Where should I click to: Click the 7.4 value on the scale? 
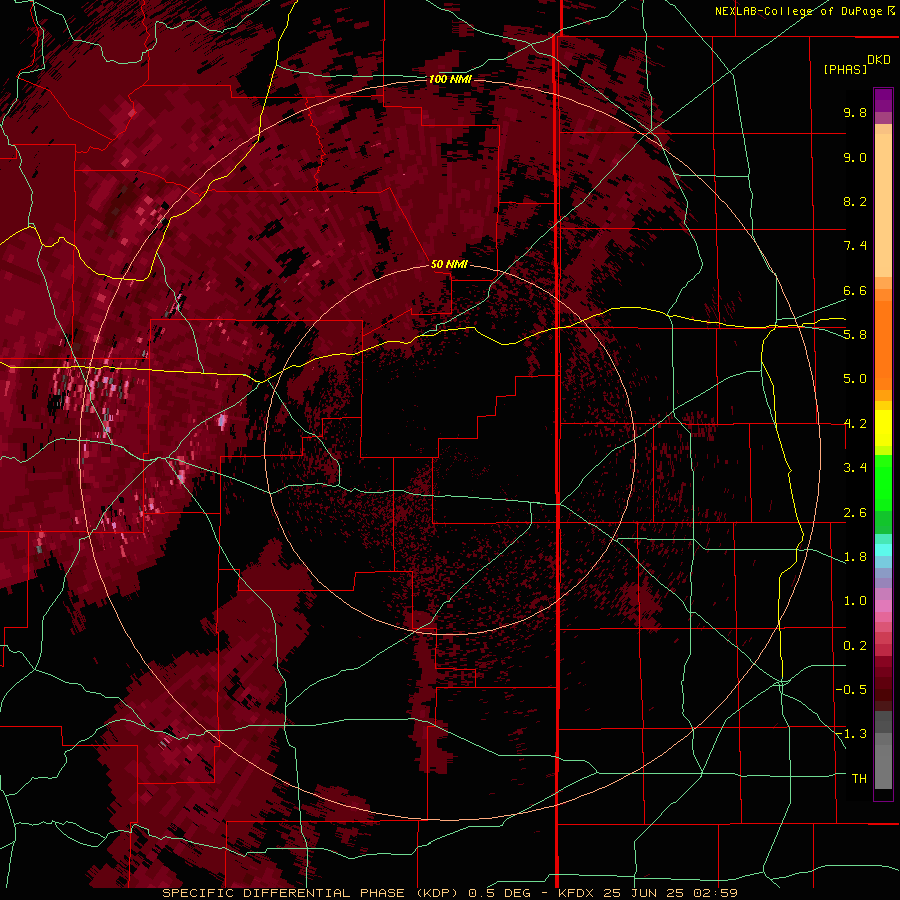(855, 246)
